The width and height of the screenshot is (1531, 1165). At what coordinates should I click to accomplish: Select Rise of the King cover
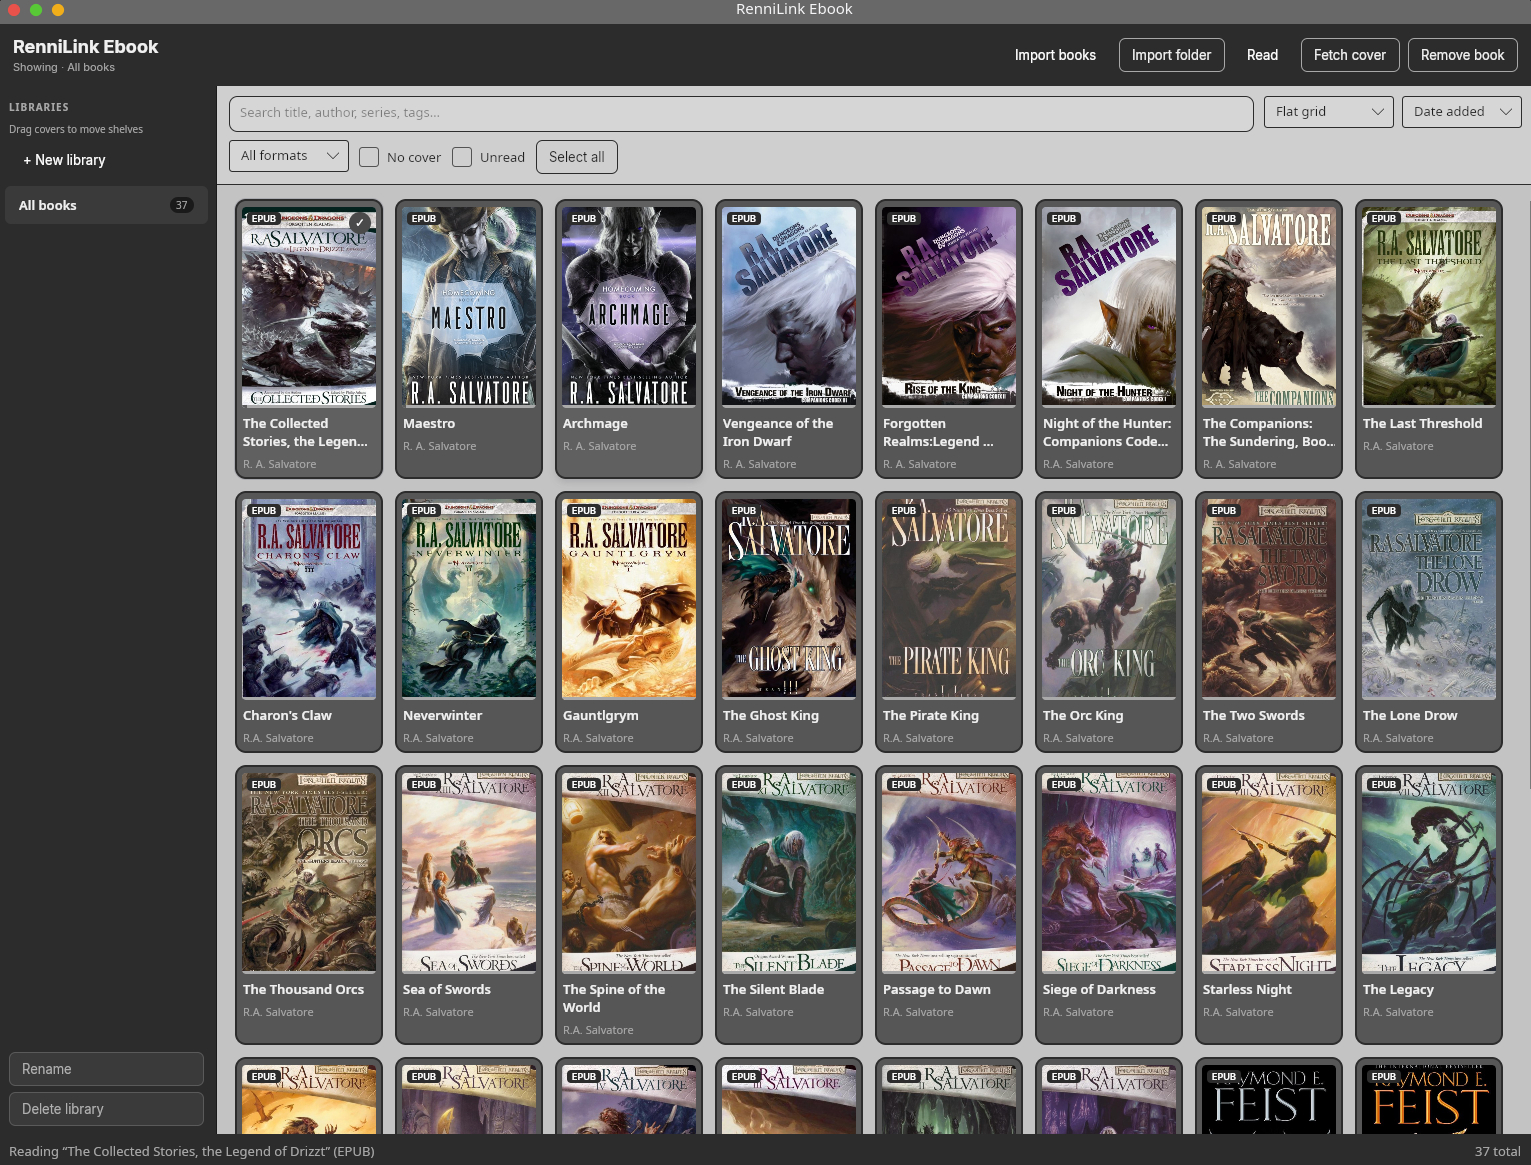(949, 307)
